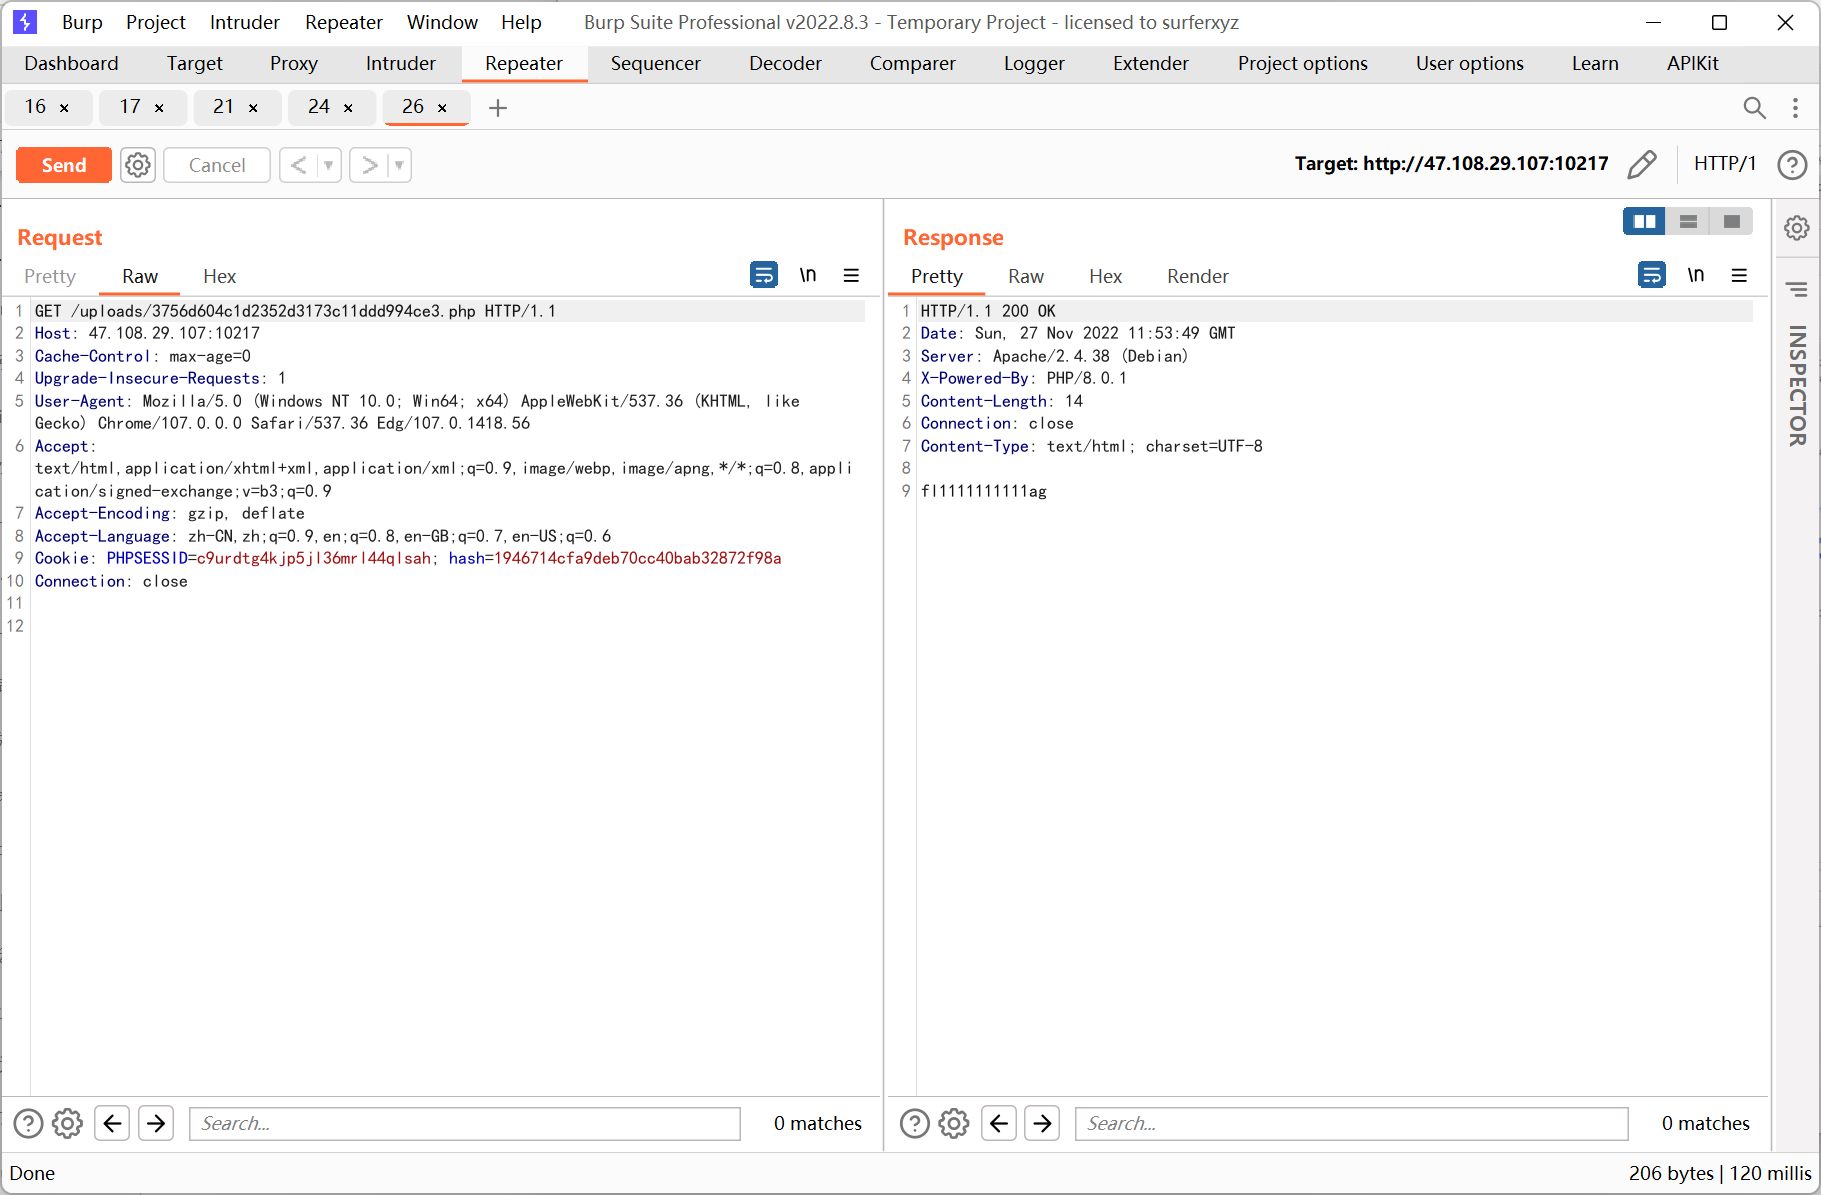Open a new Repeater tab with the plus

[x=497, y=108]
